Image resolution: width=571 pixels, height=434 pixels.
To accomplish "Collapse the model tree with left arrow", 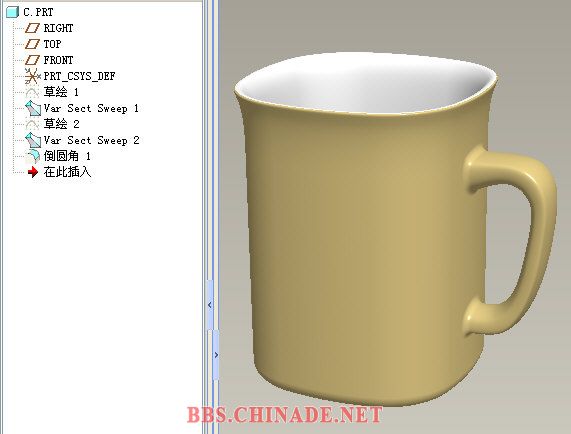I will [x=210, y=305].
